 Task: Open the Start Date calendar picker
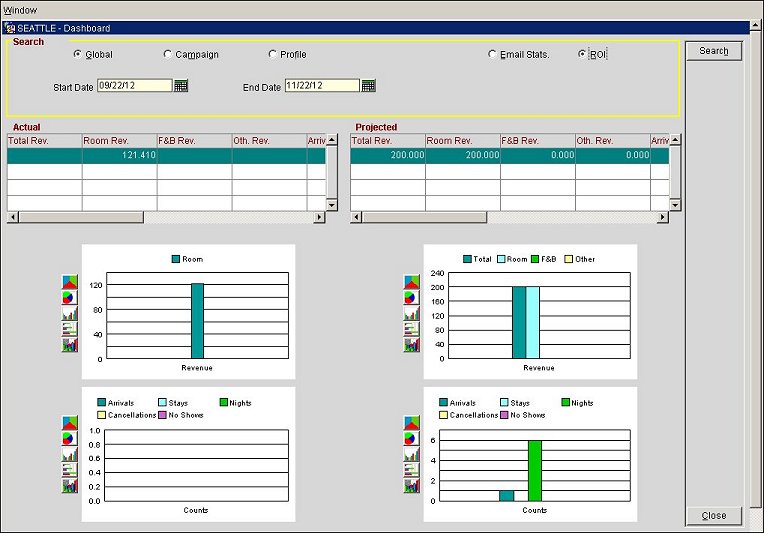(x=181, y=86)
